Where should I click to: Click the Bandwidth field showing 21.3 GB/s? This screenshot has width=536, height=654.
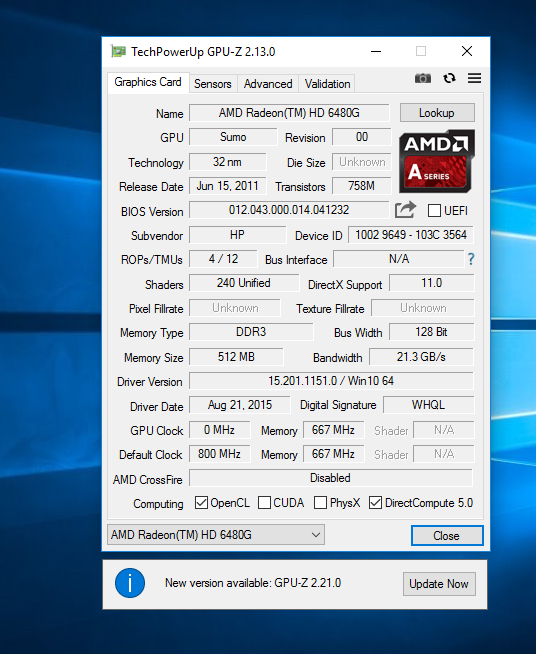[x=422, y=357]
